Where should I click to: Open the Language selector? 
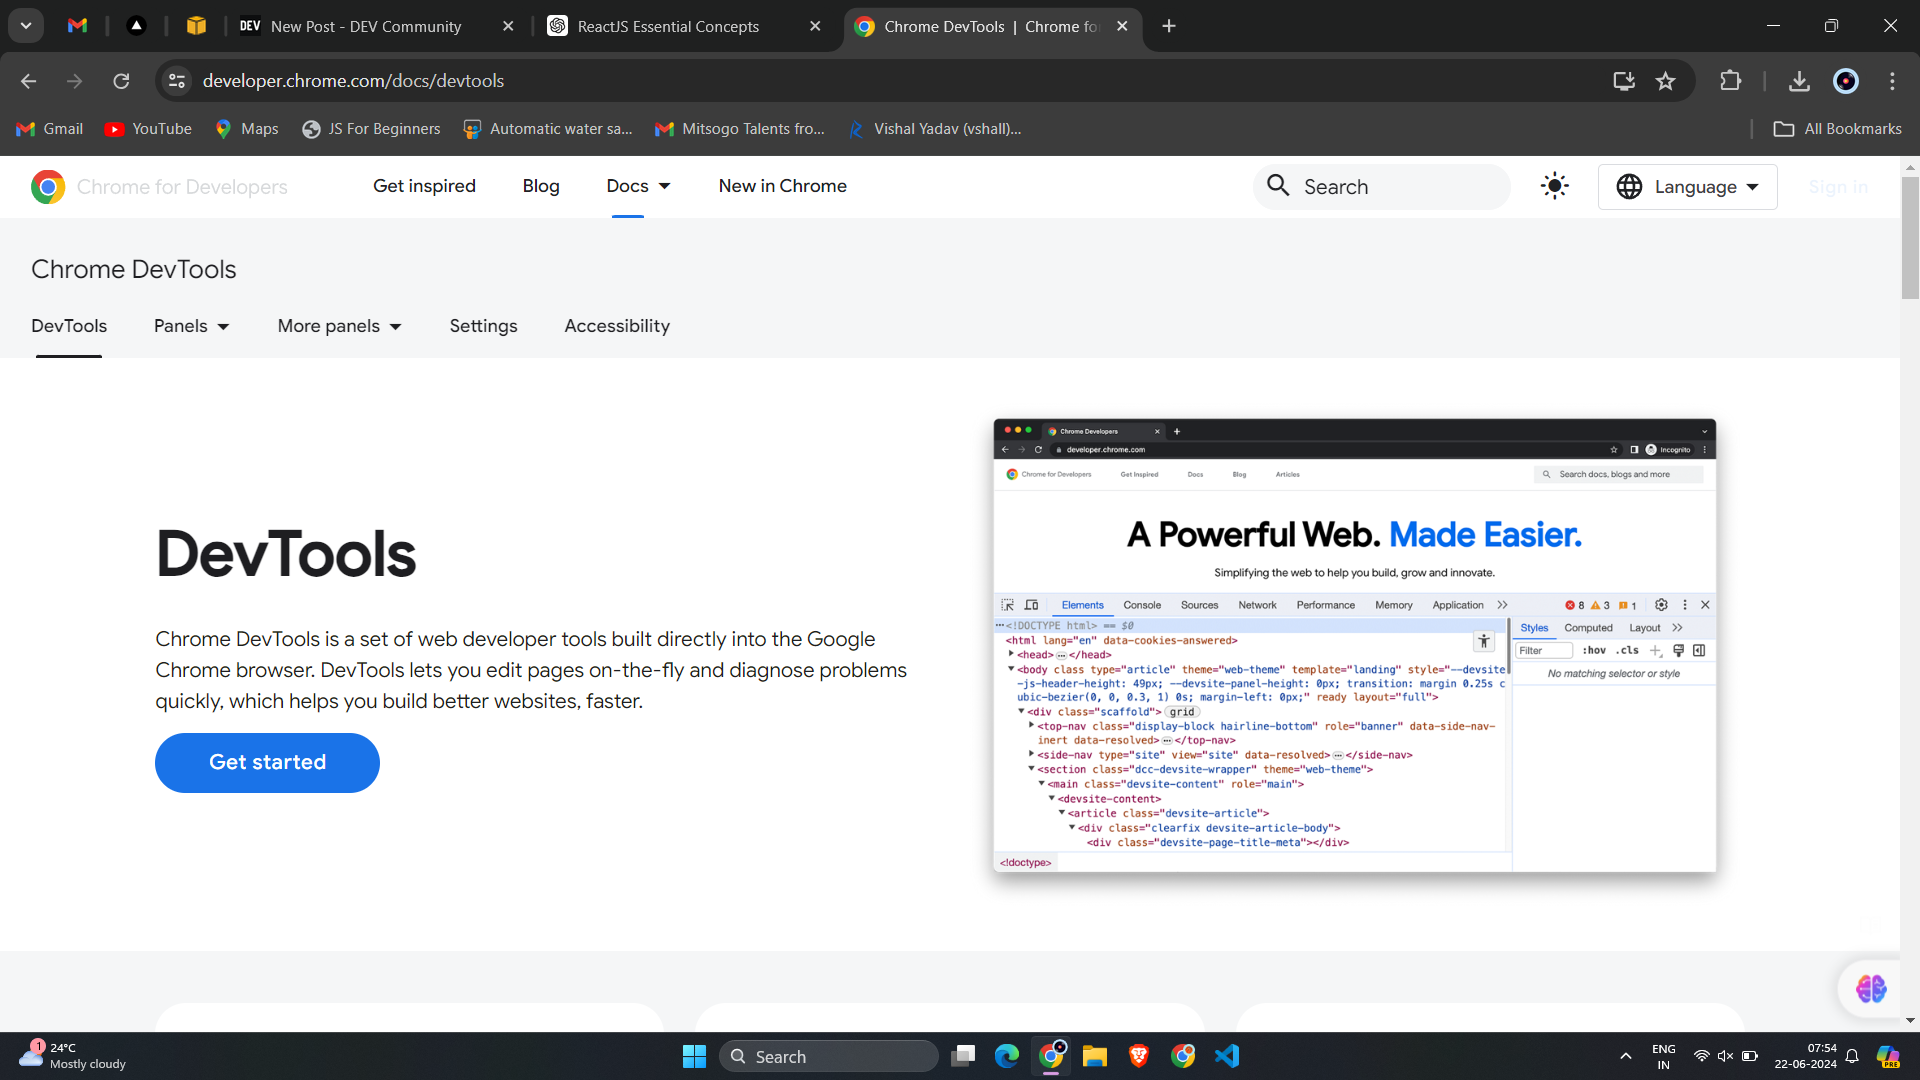click(1687, 186)
